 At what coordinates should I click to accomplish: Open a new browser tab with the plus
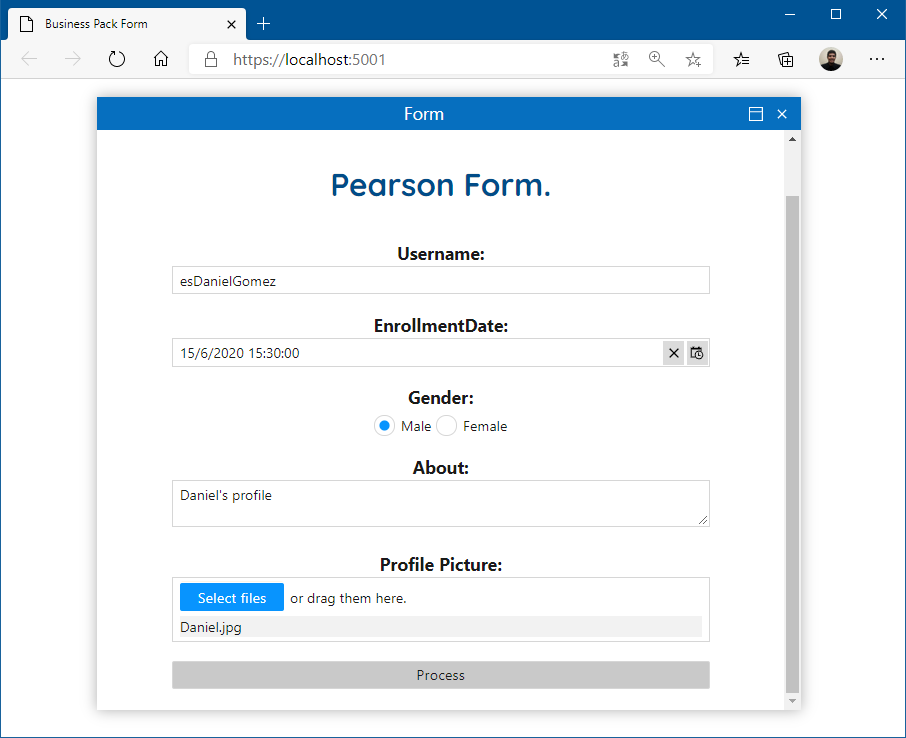click(x=264, y=23)
